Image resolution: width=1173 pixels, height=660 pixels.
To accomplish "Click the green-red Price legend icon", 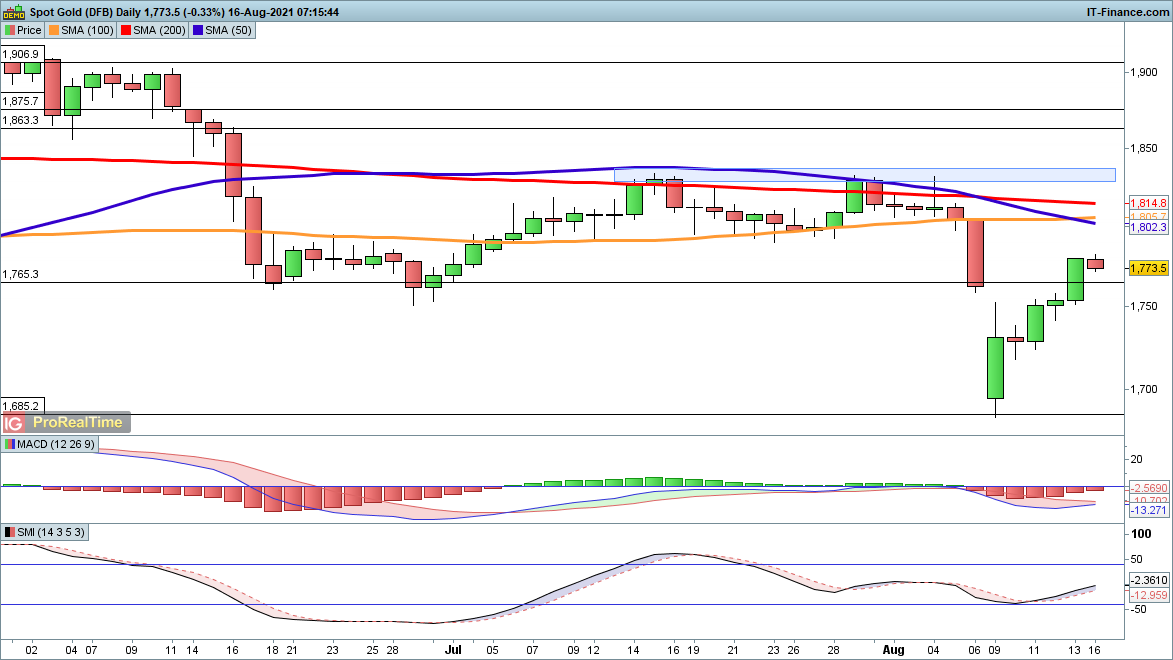I will pos(10,30).
